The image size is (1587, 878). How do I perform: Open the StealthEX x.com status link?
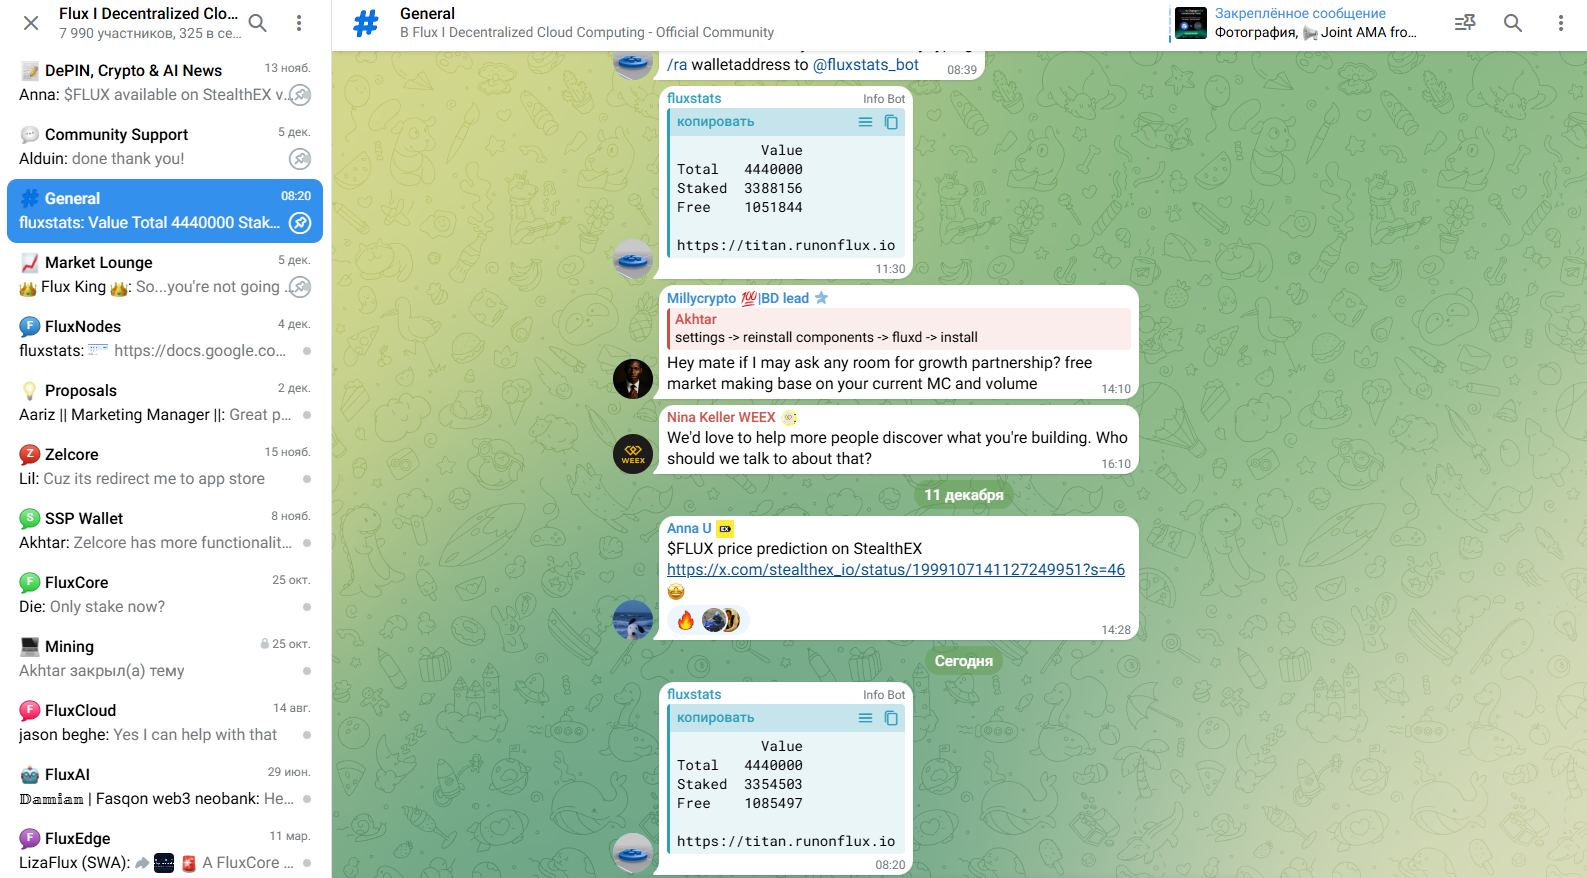tap(895, 570)
